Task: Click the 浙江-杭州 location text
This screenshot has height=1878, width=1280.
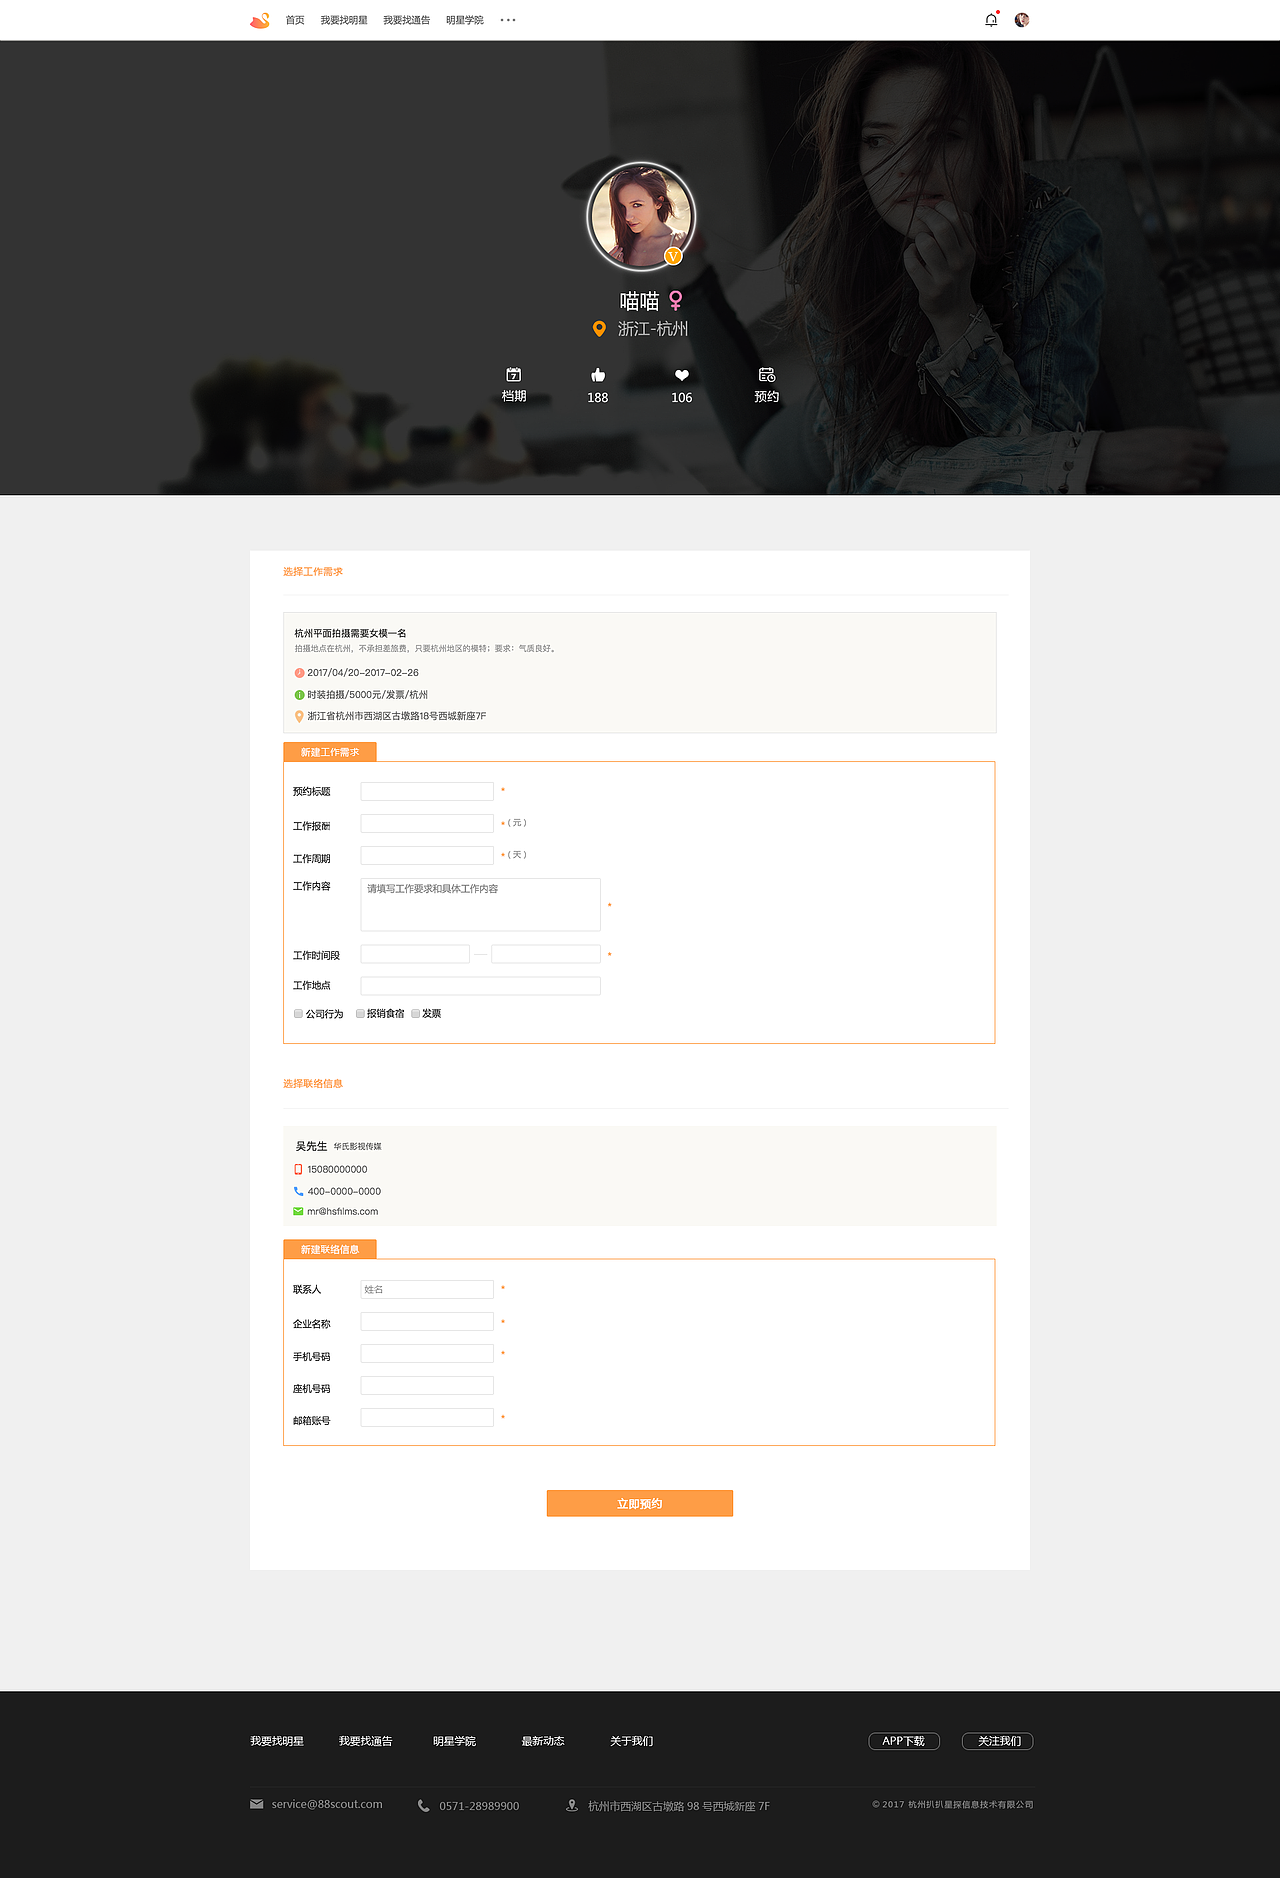Action: (653, 329)
